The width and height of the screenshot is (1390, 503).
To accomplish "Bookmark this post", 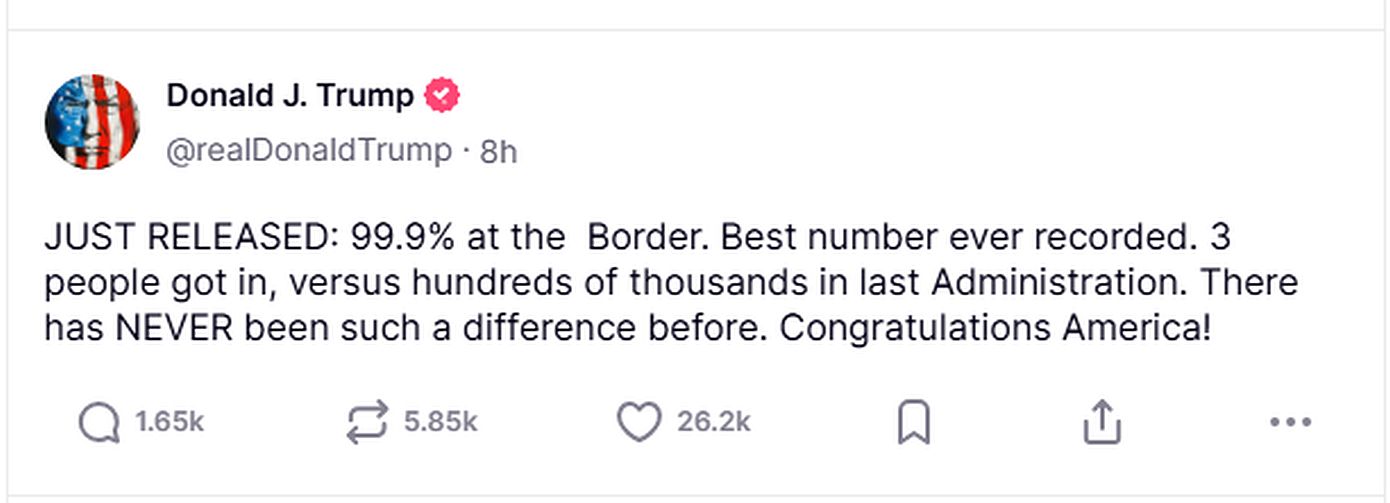I will (913, 423).
